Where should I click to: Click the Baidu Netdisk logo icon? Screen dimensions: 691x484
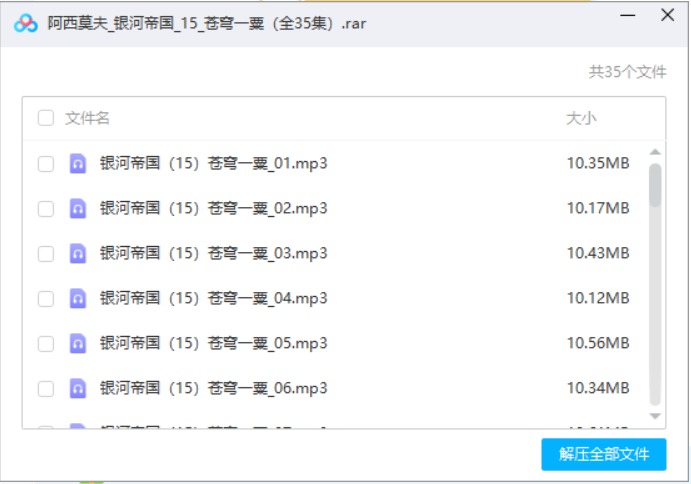point(26,23)
